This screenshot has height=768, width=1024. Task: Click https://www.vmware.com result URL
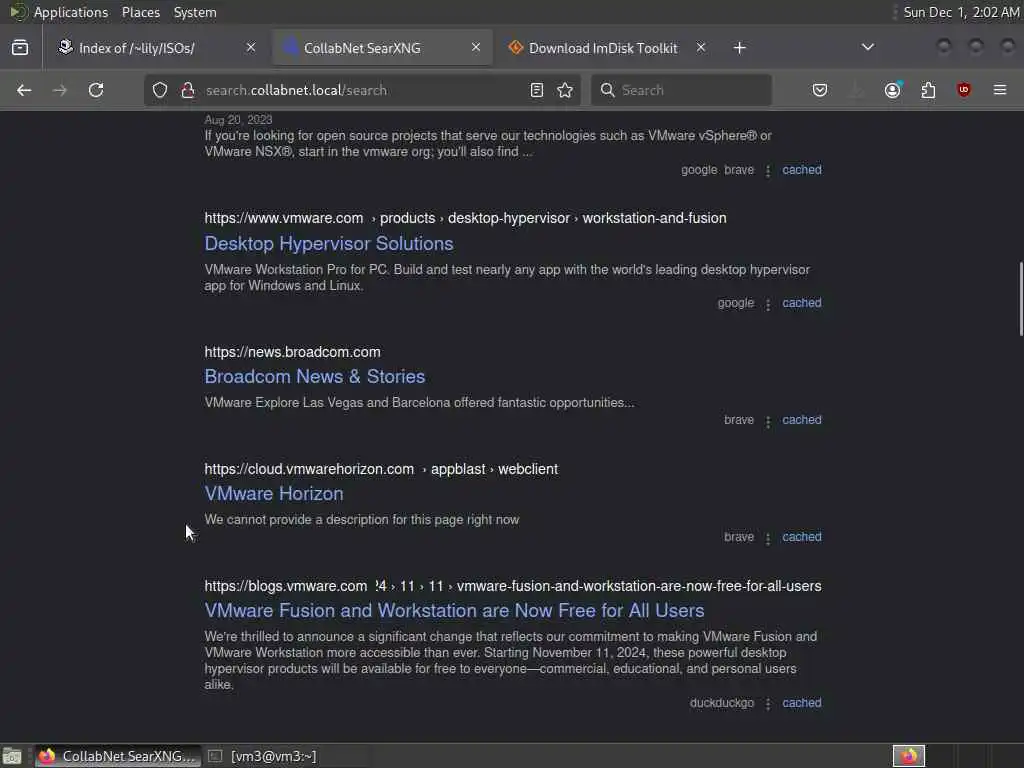coord(283,218)
